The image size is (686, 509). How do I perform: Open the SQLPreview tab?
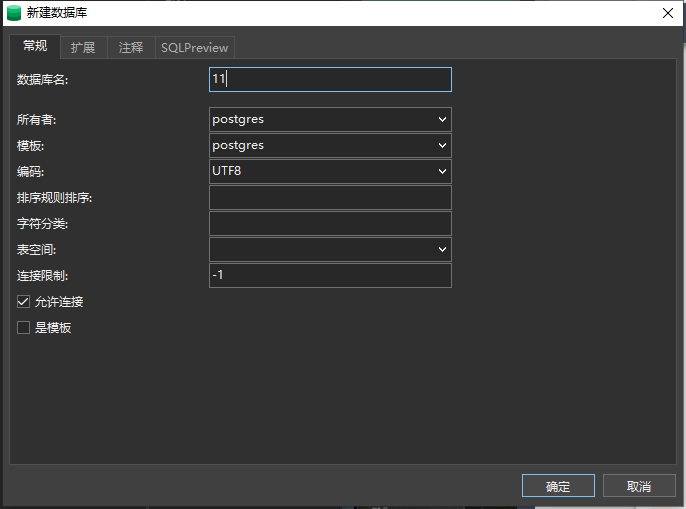pos(195,48)
